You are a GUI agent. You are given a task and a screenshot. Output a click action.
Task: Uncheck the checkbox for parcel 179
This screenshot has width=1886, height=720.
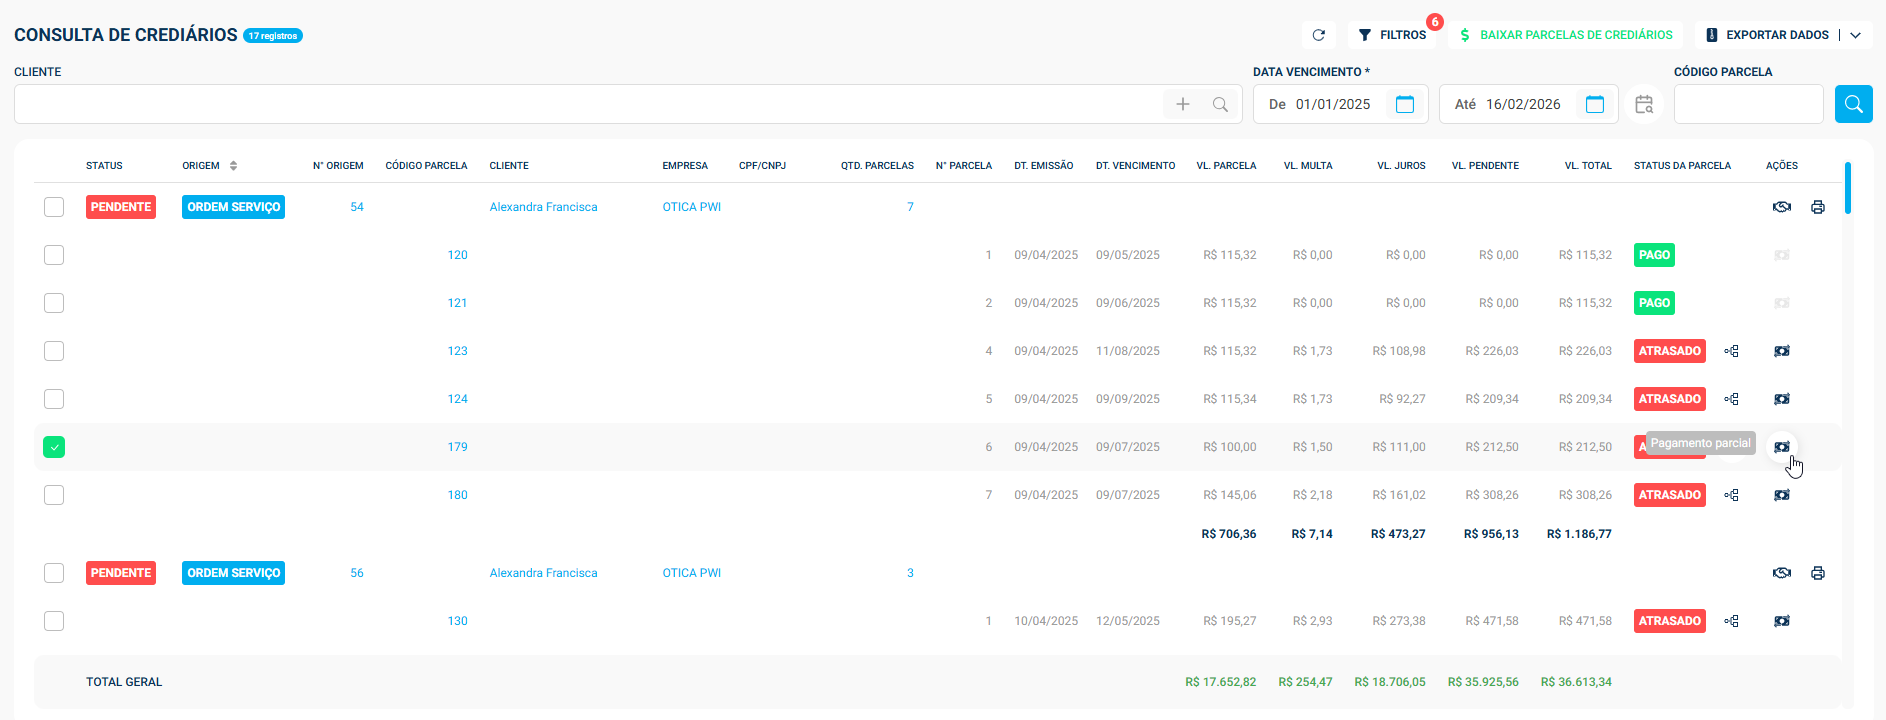click(x=54, y=447)
